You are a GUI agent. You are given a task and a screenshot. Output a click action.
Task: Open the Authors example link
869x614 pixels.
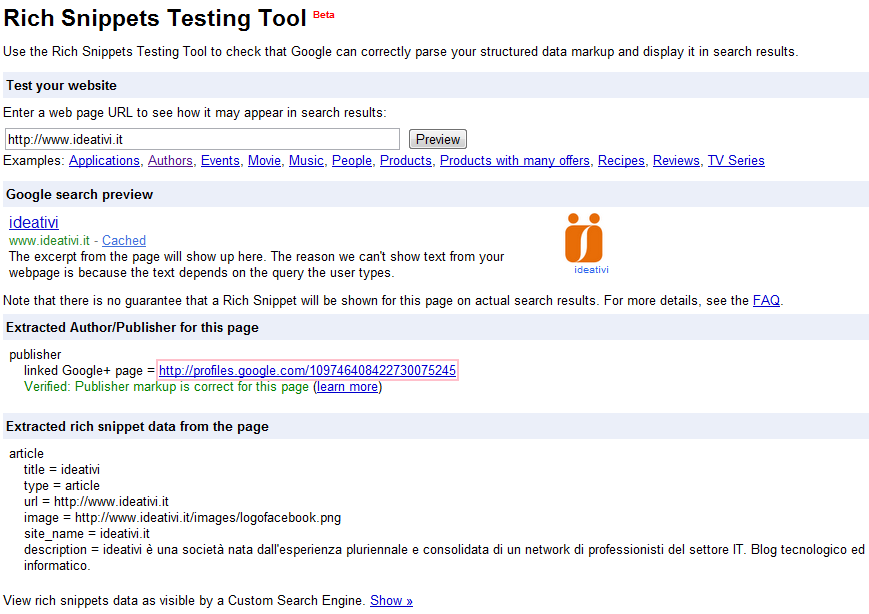[170, 161]
